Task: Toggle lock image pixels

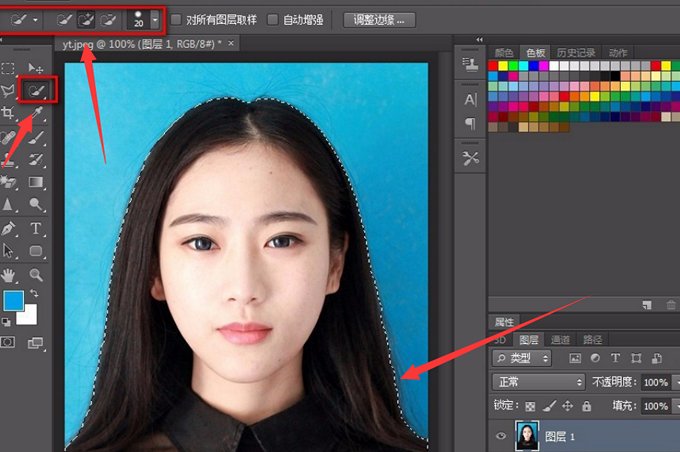Action: click(x=549, y=406)
